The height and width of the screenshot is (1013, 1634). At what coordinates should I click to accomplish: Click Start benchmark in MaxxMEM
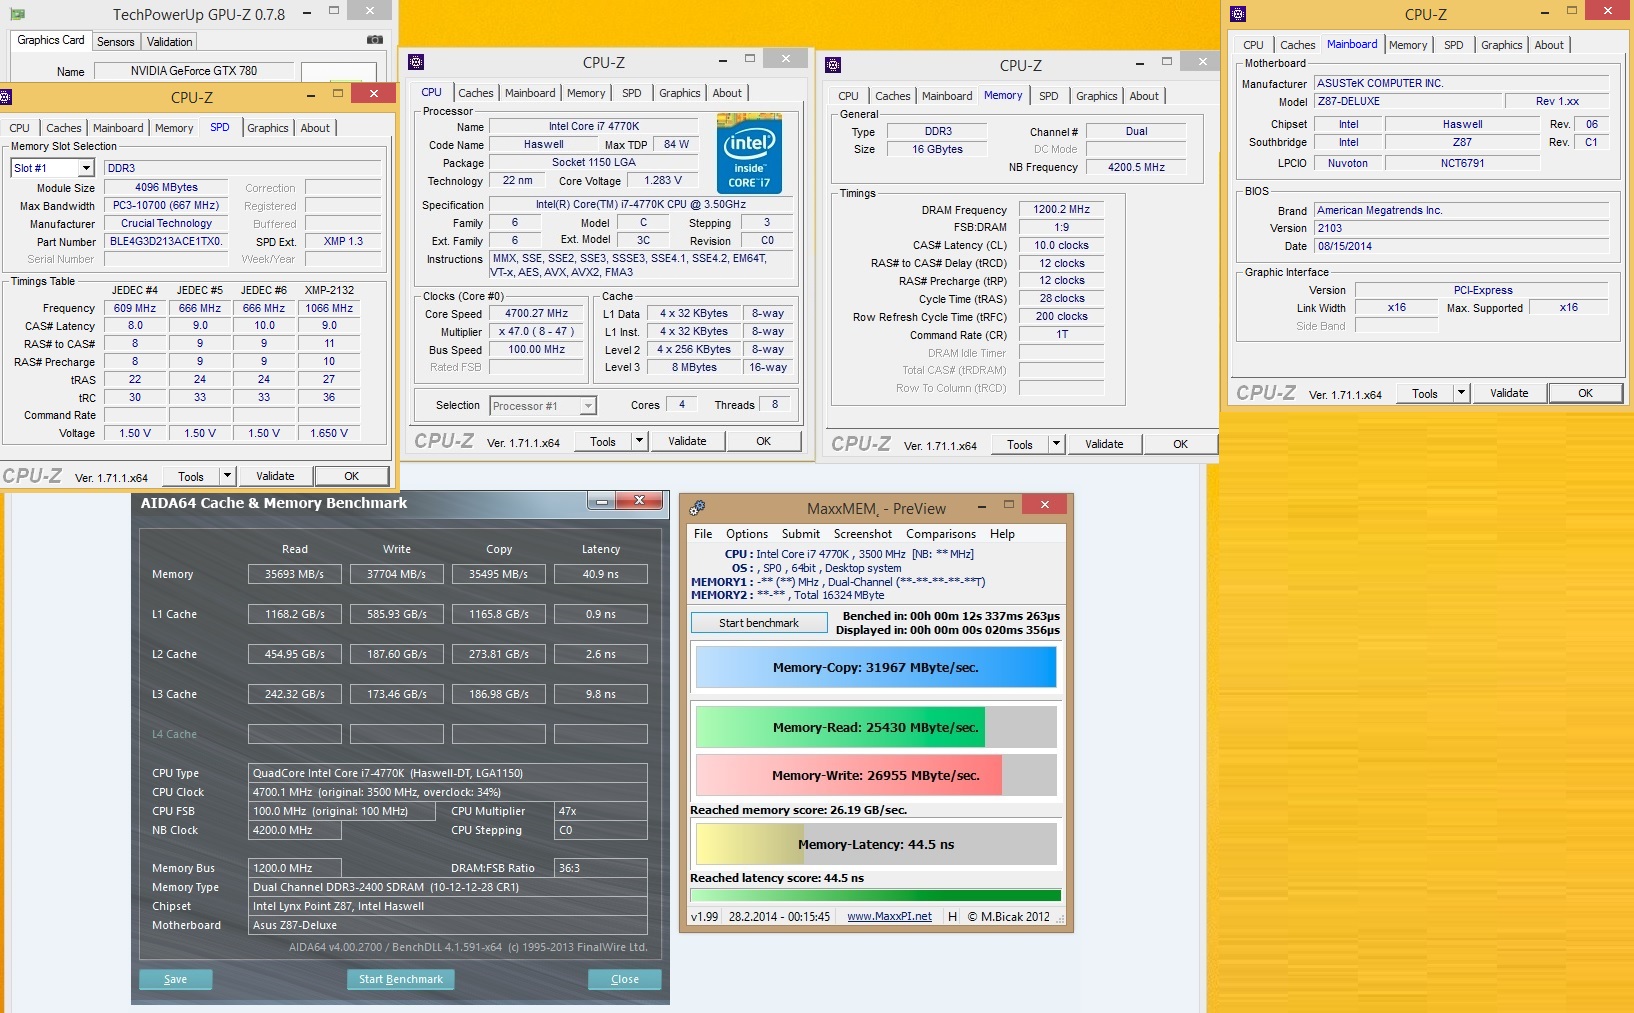(x=758, y=623)
